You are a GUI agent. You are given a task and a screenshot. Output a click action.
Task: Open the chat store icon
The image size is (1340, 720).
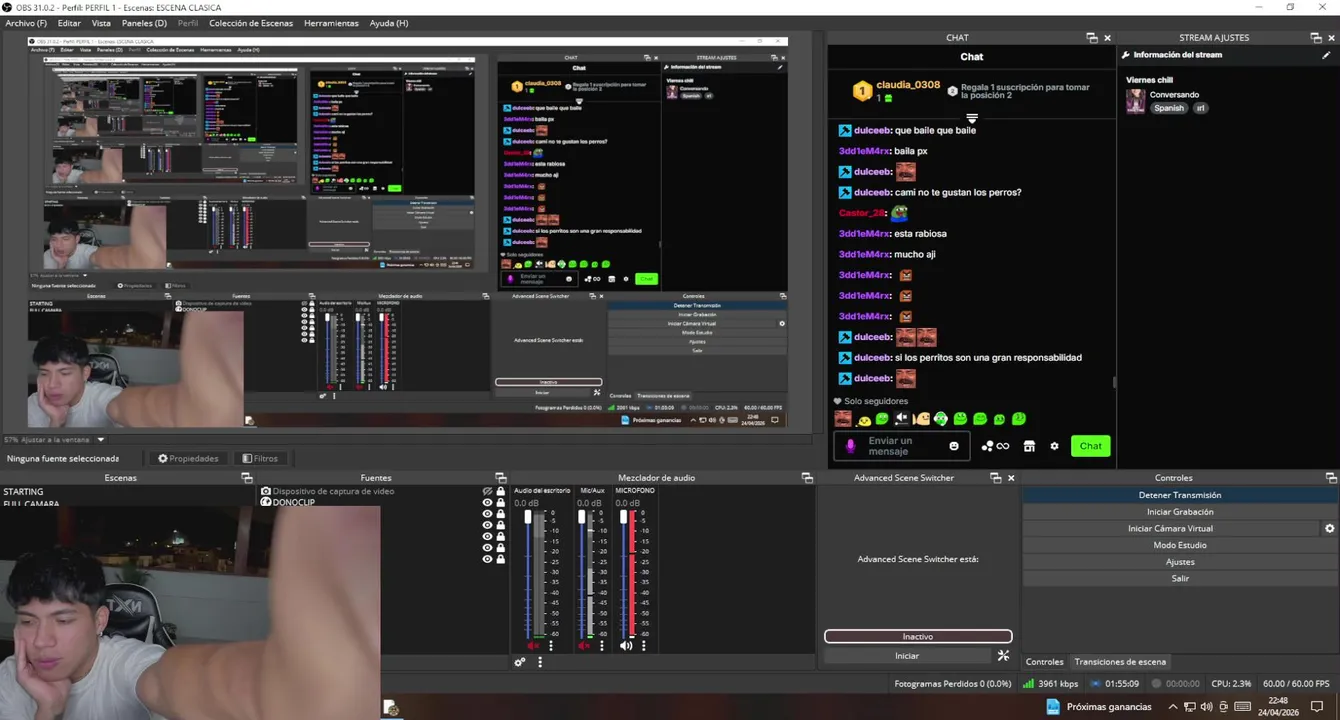click(1029, 446)
